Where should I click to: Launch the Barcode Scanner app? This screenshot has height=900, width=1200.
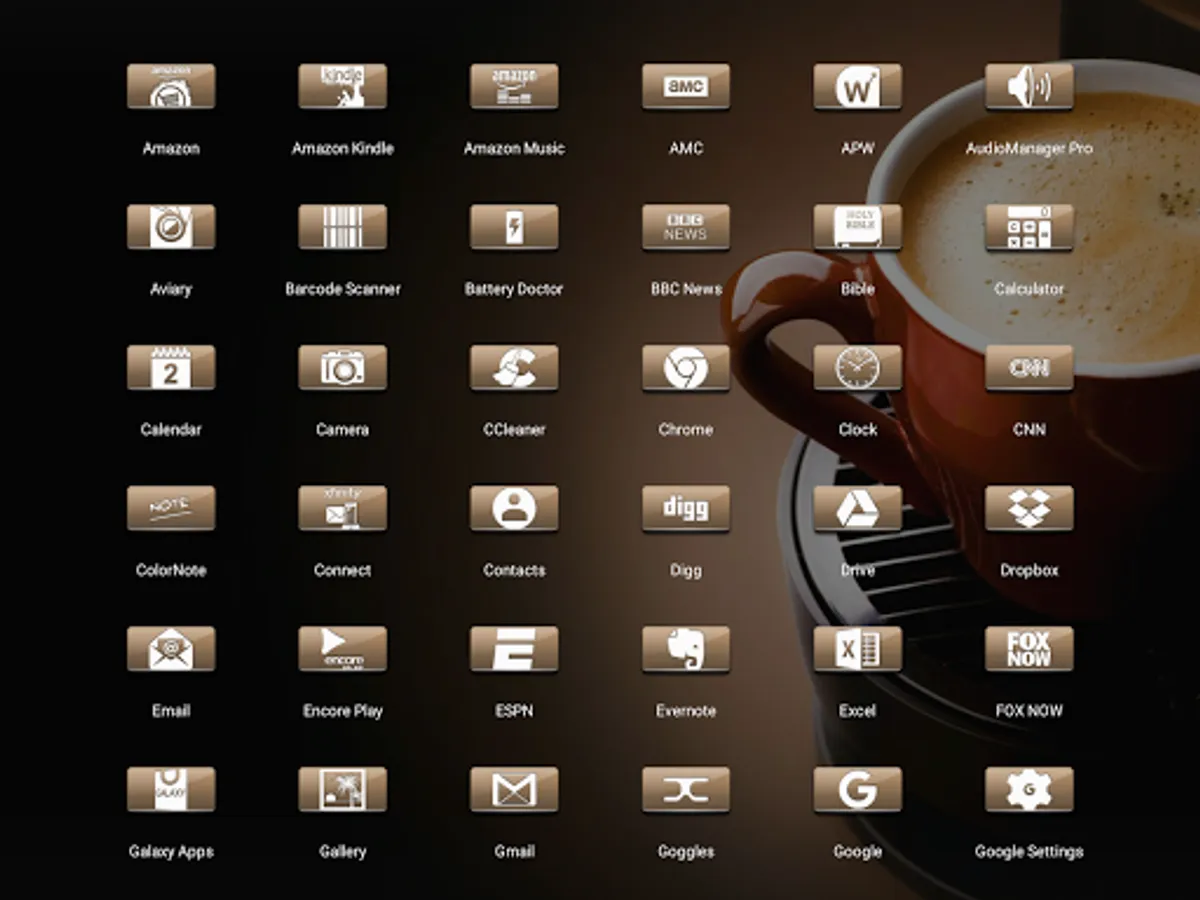tap(342, 228)
